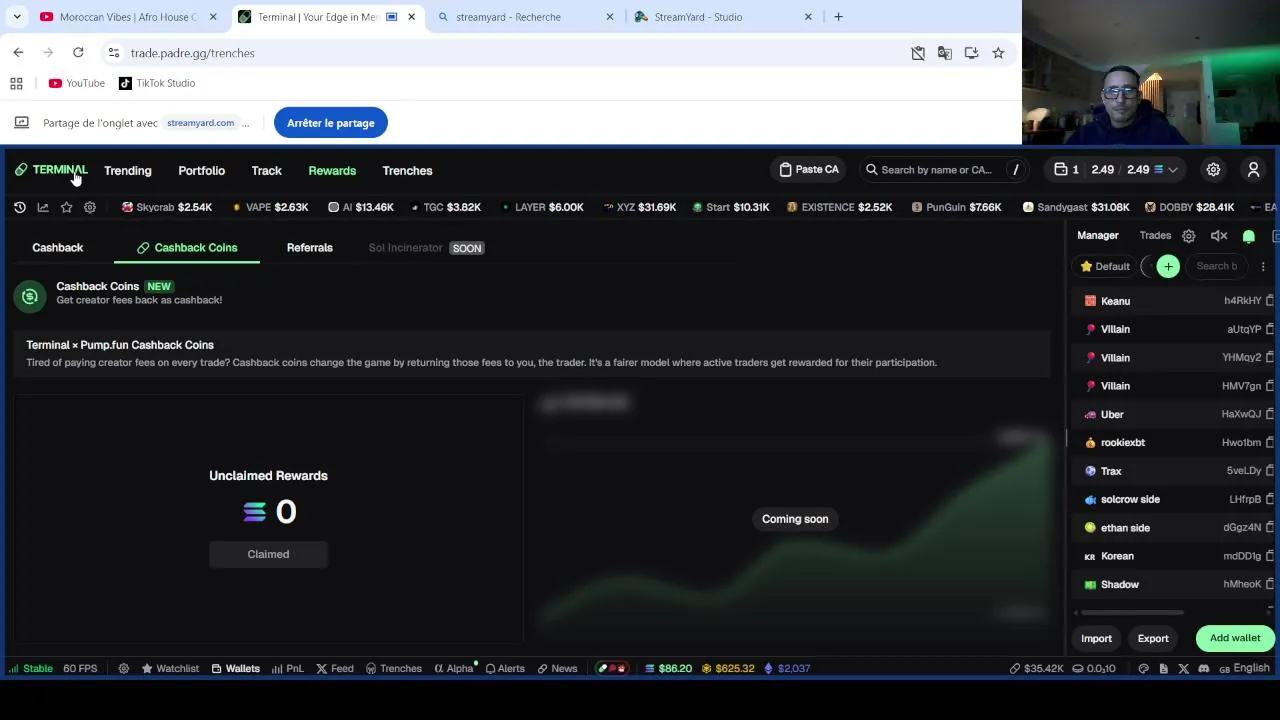Open PnL in the bottom bar
1280x720 pixels.
pos(287,668)
